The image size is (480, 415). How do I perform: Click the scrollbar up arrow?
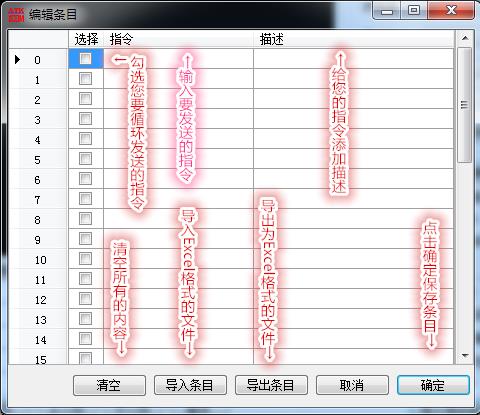pyautogui.click(x=465, y=38)
